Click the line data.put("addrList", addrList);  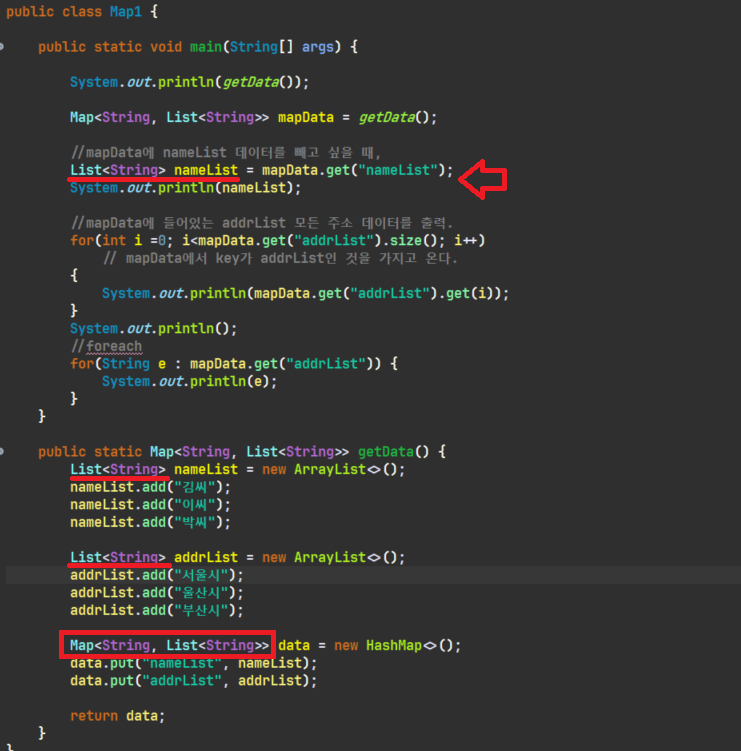coord(194,681)
